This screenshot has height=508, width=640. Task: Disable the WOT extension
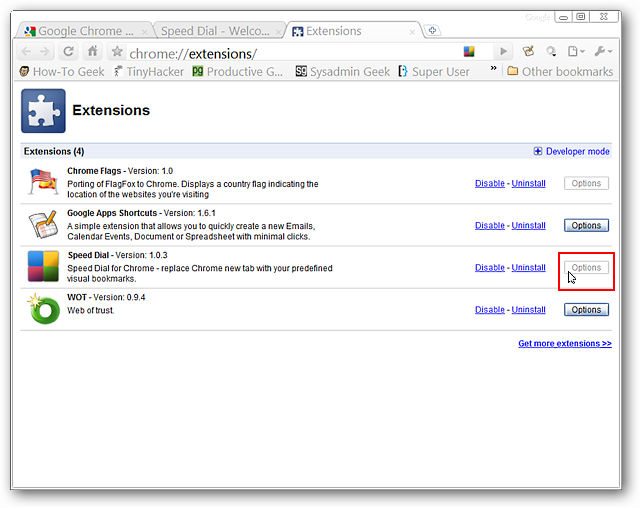click(490, 310)
